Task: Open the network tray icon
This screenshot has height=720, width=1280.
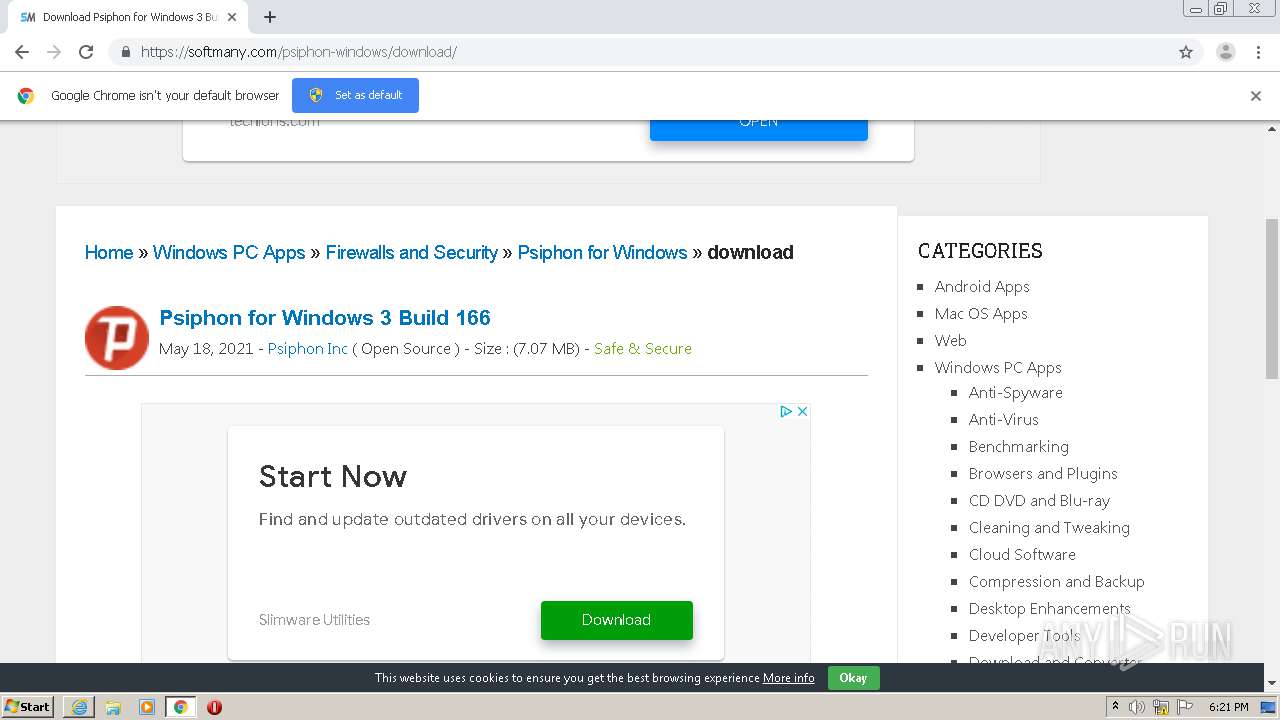Action: pyautogui.click(x=1161, y=707)
